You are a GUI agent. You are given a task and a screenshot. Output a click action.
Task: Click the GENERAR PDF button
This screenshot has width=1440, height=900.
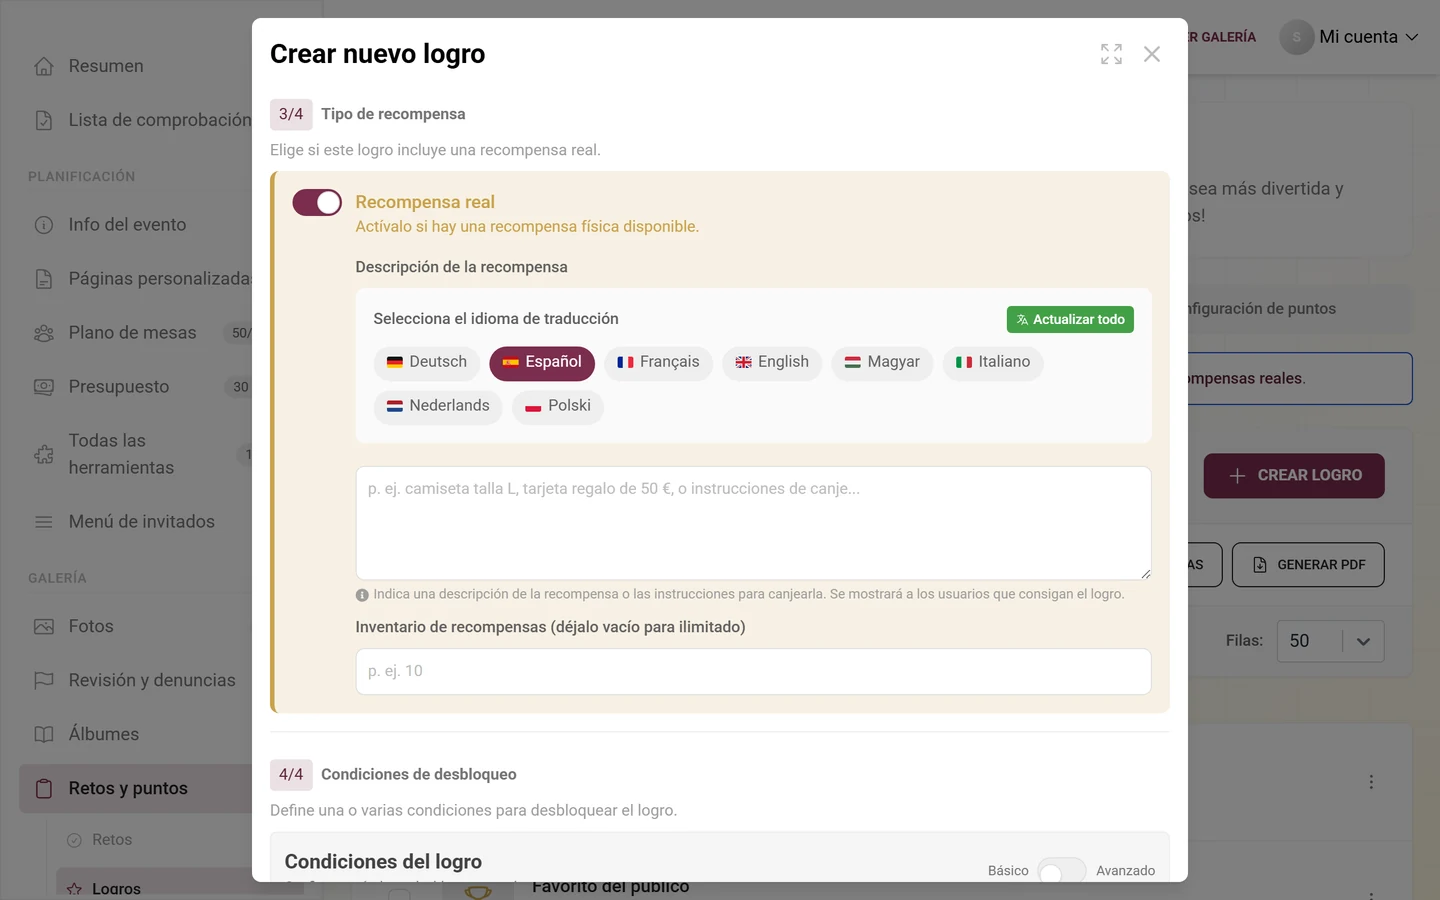coord(1308,565)
